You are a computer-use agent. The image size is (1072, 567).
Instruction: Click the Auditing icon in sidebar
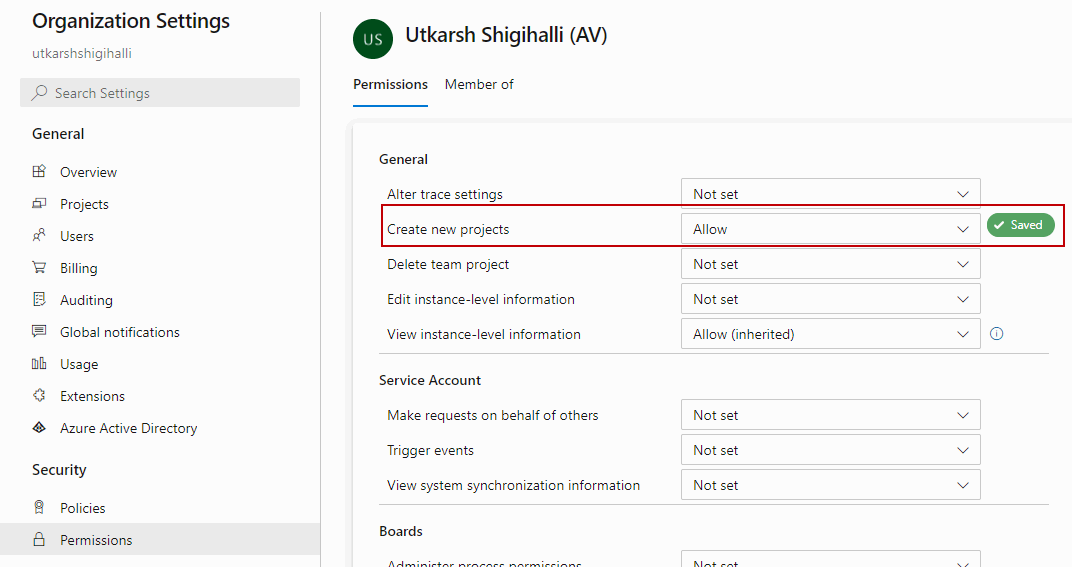tap(39, 300)
